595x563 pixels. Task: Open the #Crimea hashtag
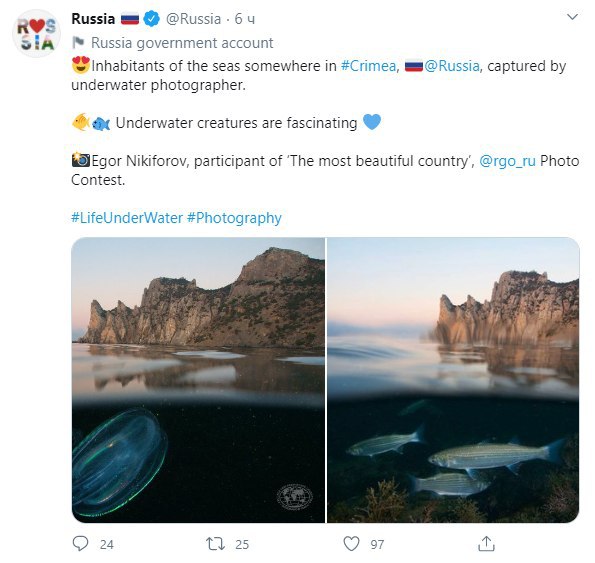368,66
